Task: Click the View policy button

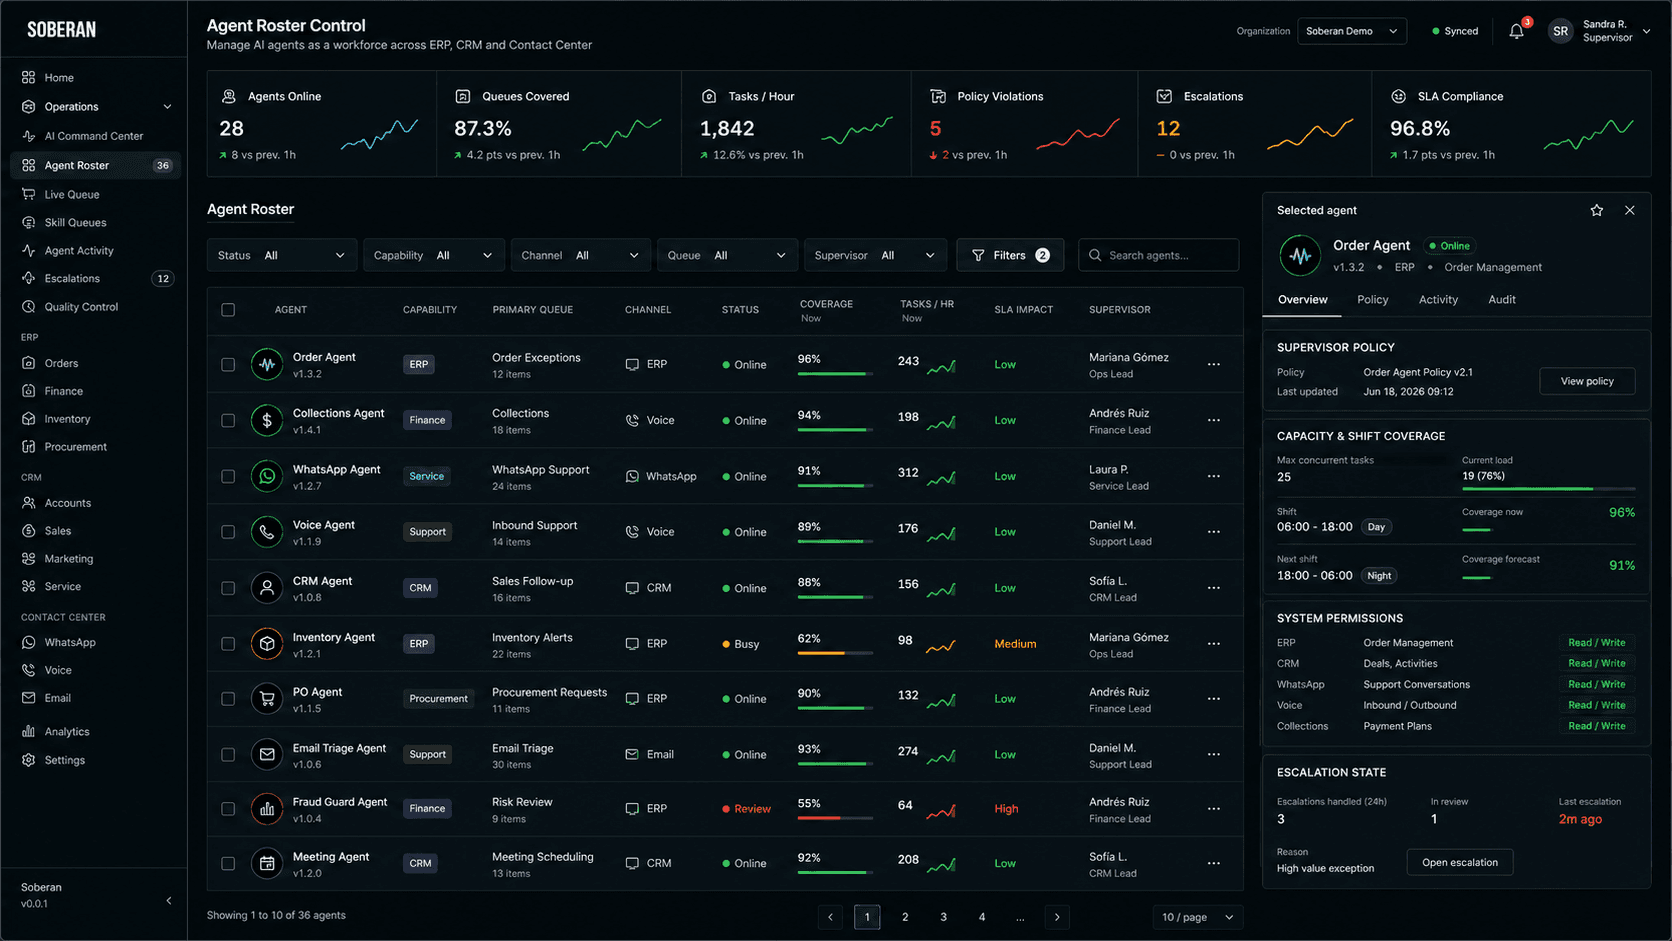Action: click(1587, 381)
